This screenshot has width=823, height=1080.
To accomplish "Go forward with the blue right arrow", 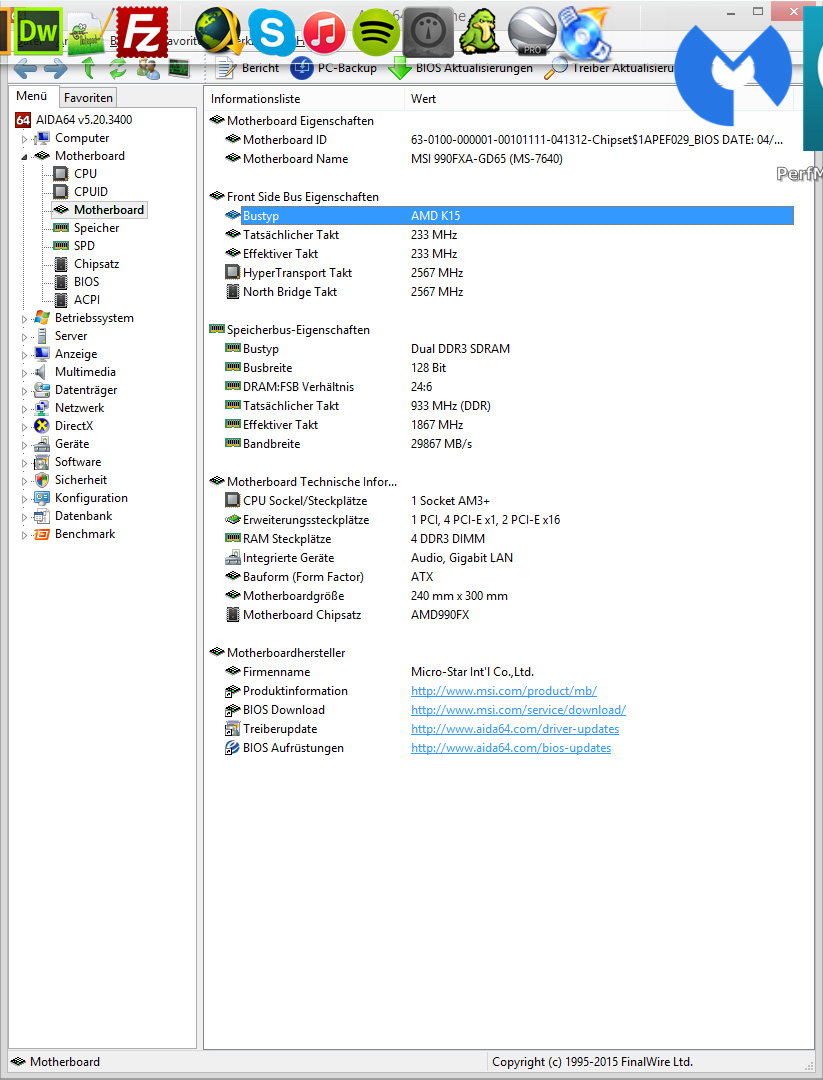I will (x=56, y=68).
